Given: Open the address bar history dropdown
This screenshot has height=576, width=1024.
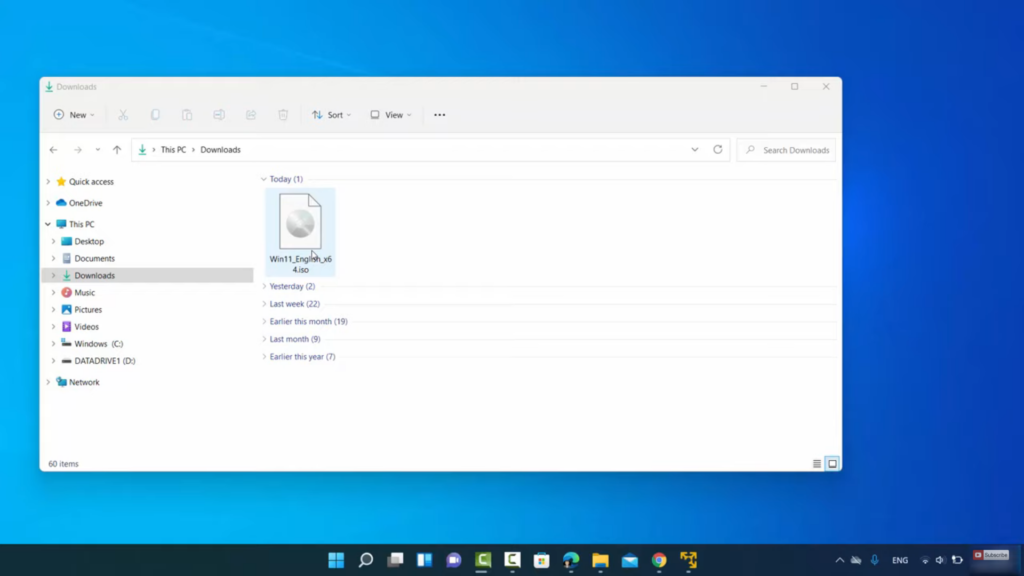Looking at the screenshot, I should click(x=695, y=150).
